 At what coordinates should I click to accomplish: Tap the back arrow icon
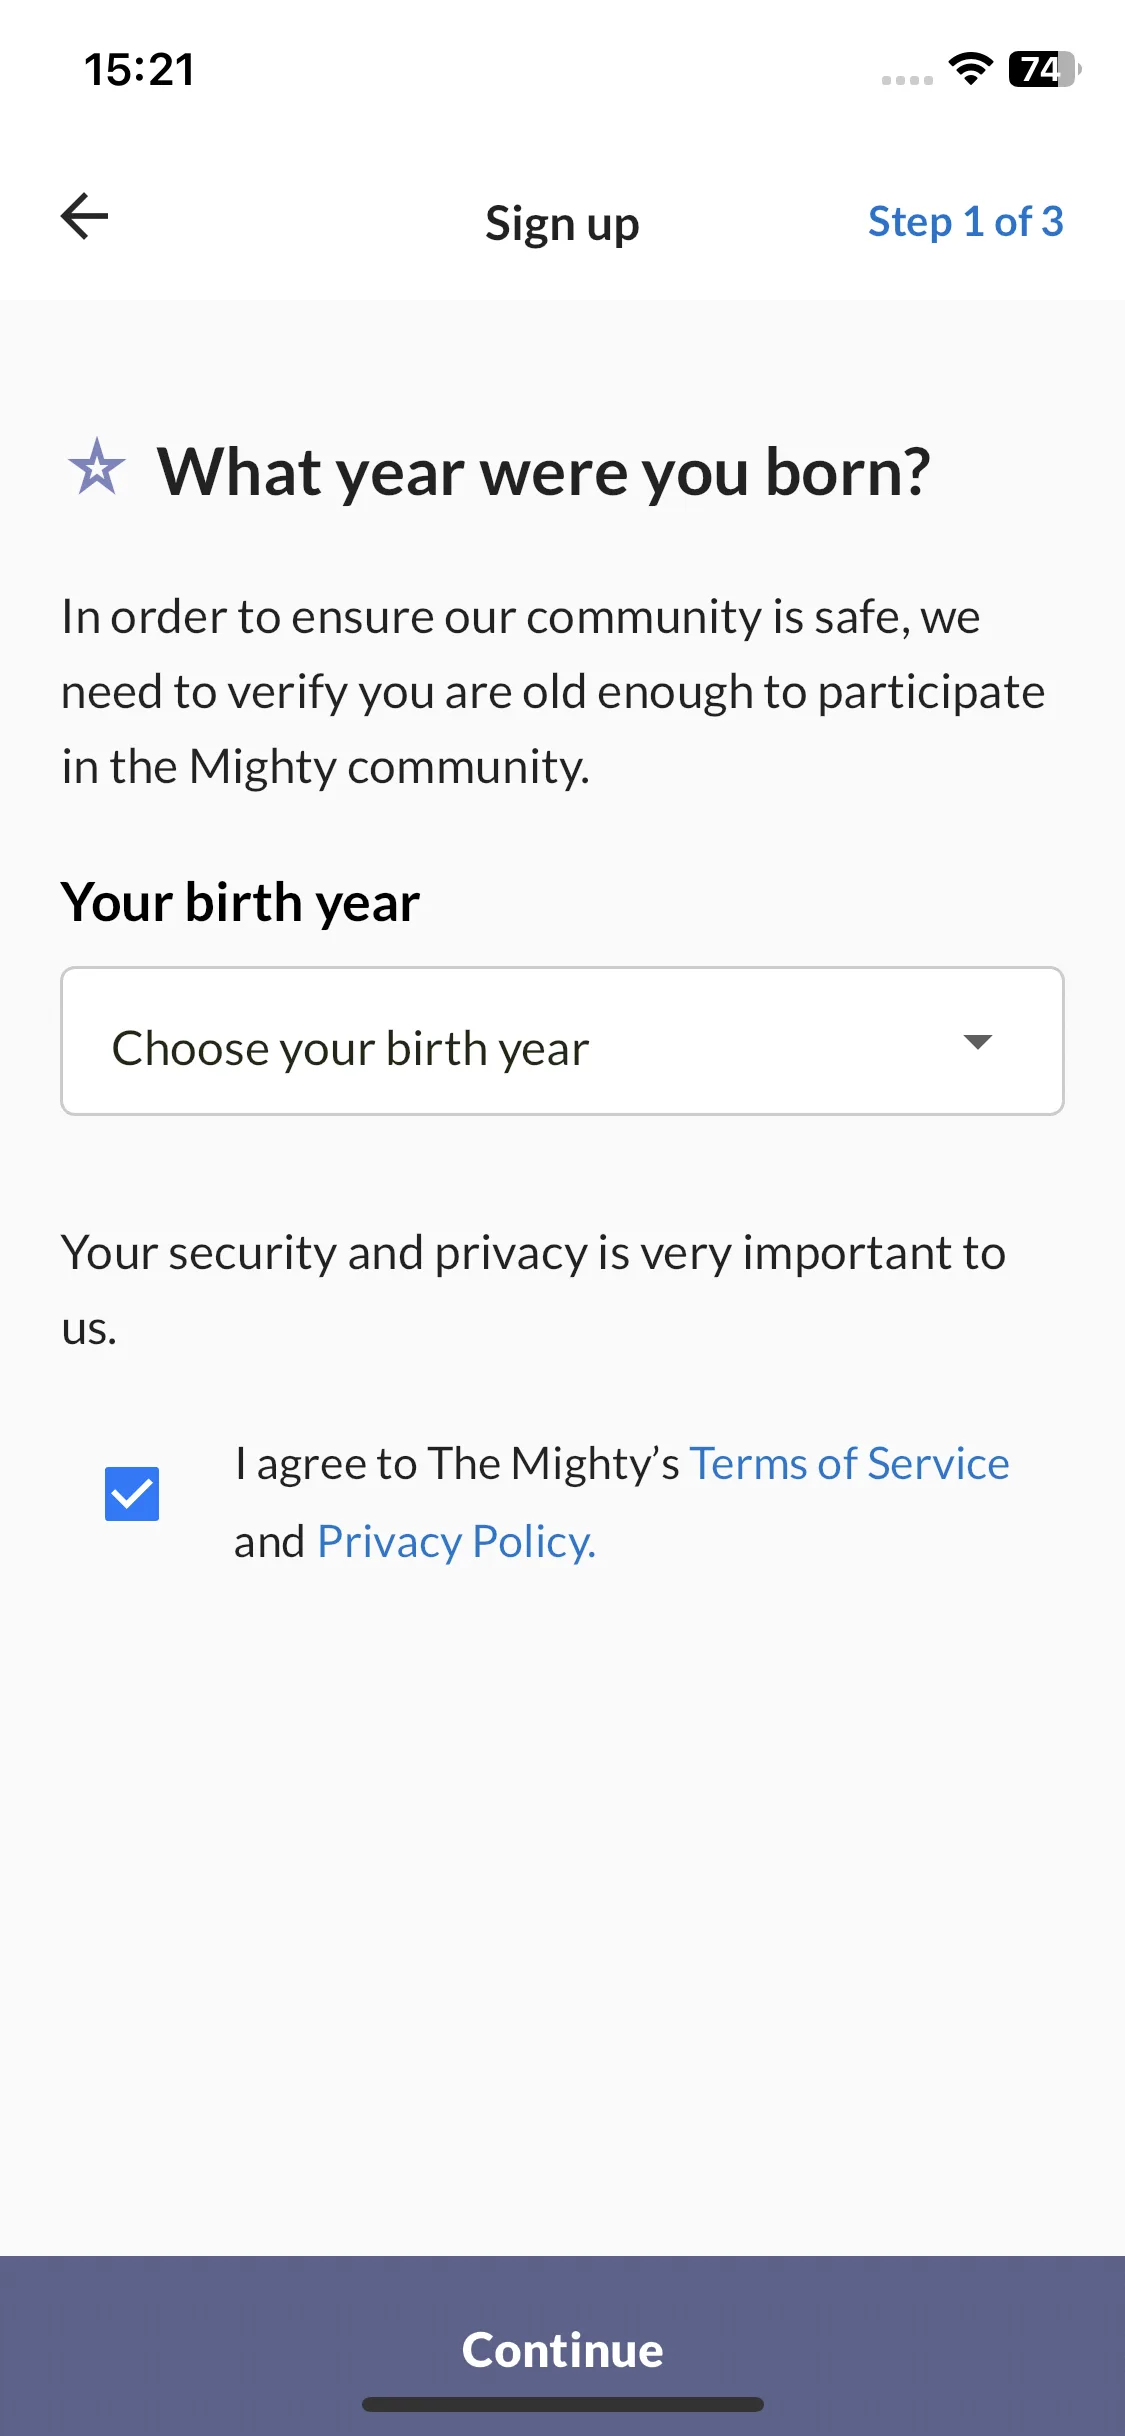pos(84,216)
